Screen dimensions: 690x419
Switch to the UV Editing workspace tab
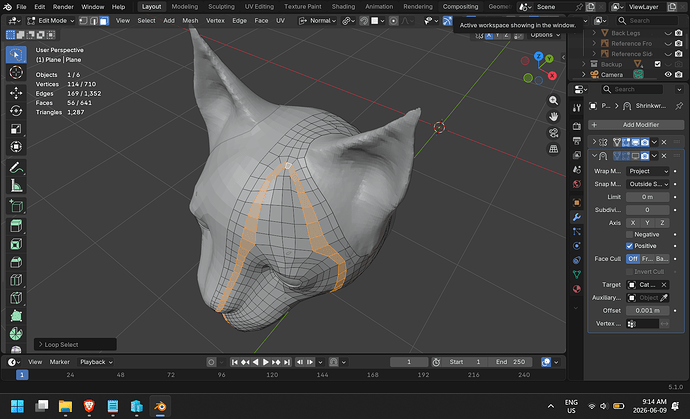259,7
